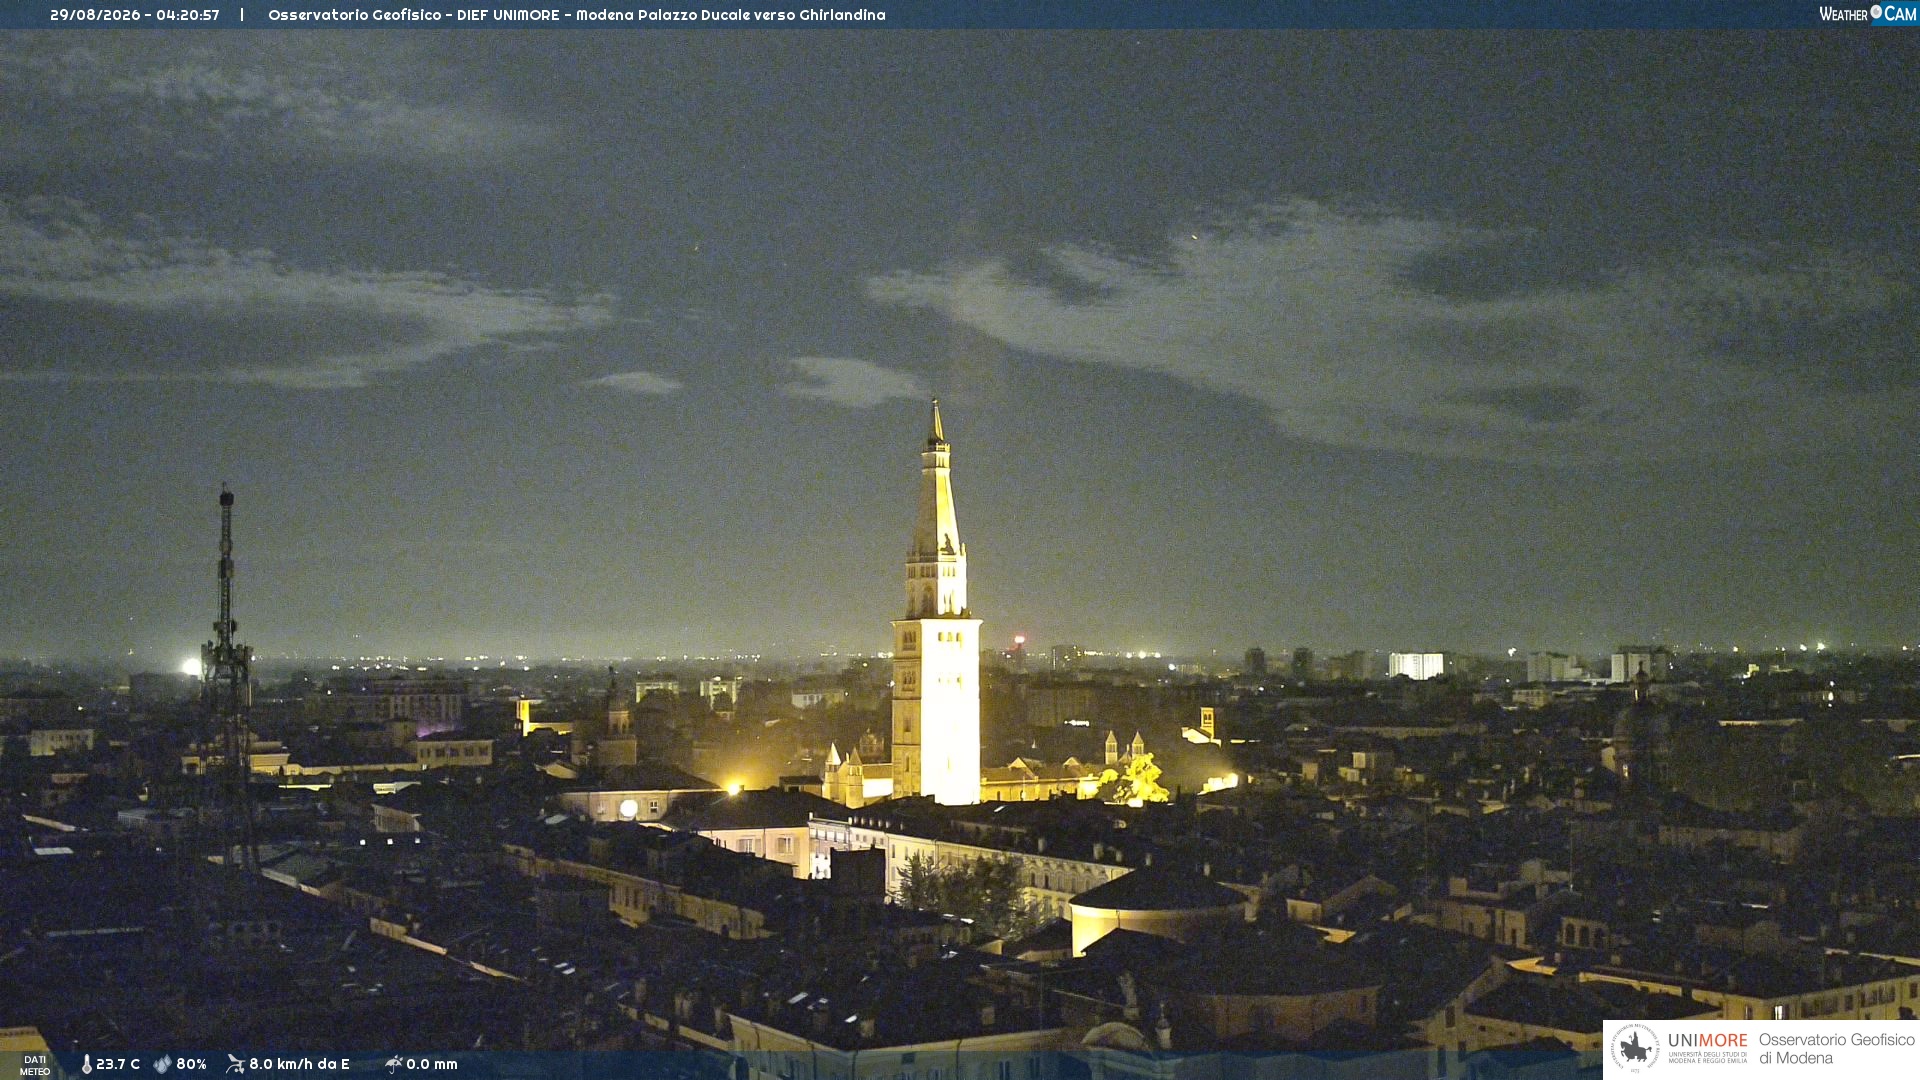
Task: Click the rain umbrella icon
Action: pos(394,1064)
